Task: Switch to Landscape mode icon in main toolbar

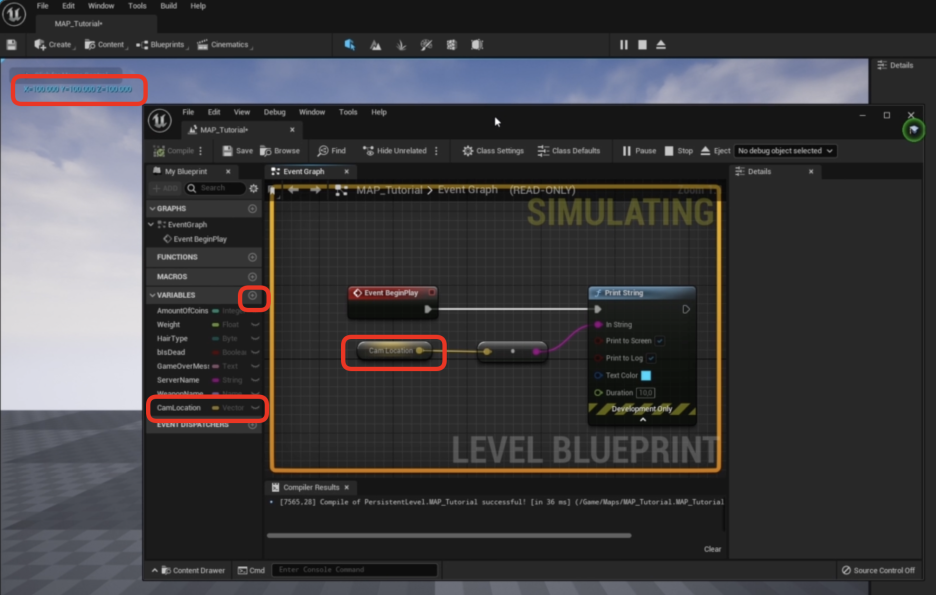Action: click(375, 45)
